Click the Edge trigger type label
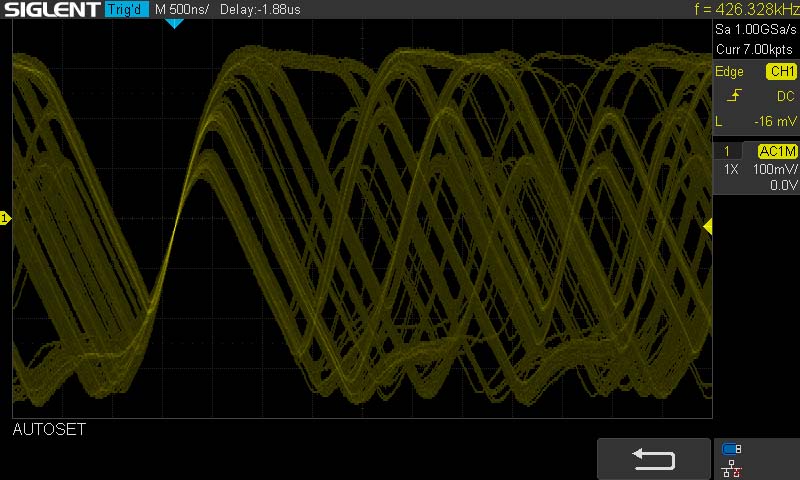This screenshot has height=480, width=800. (729, 71)
